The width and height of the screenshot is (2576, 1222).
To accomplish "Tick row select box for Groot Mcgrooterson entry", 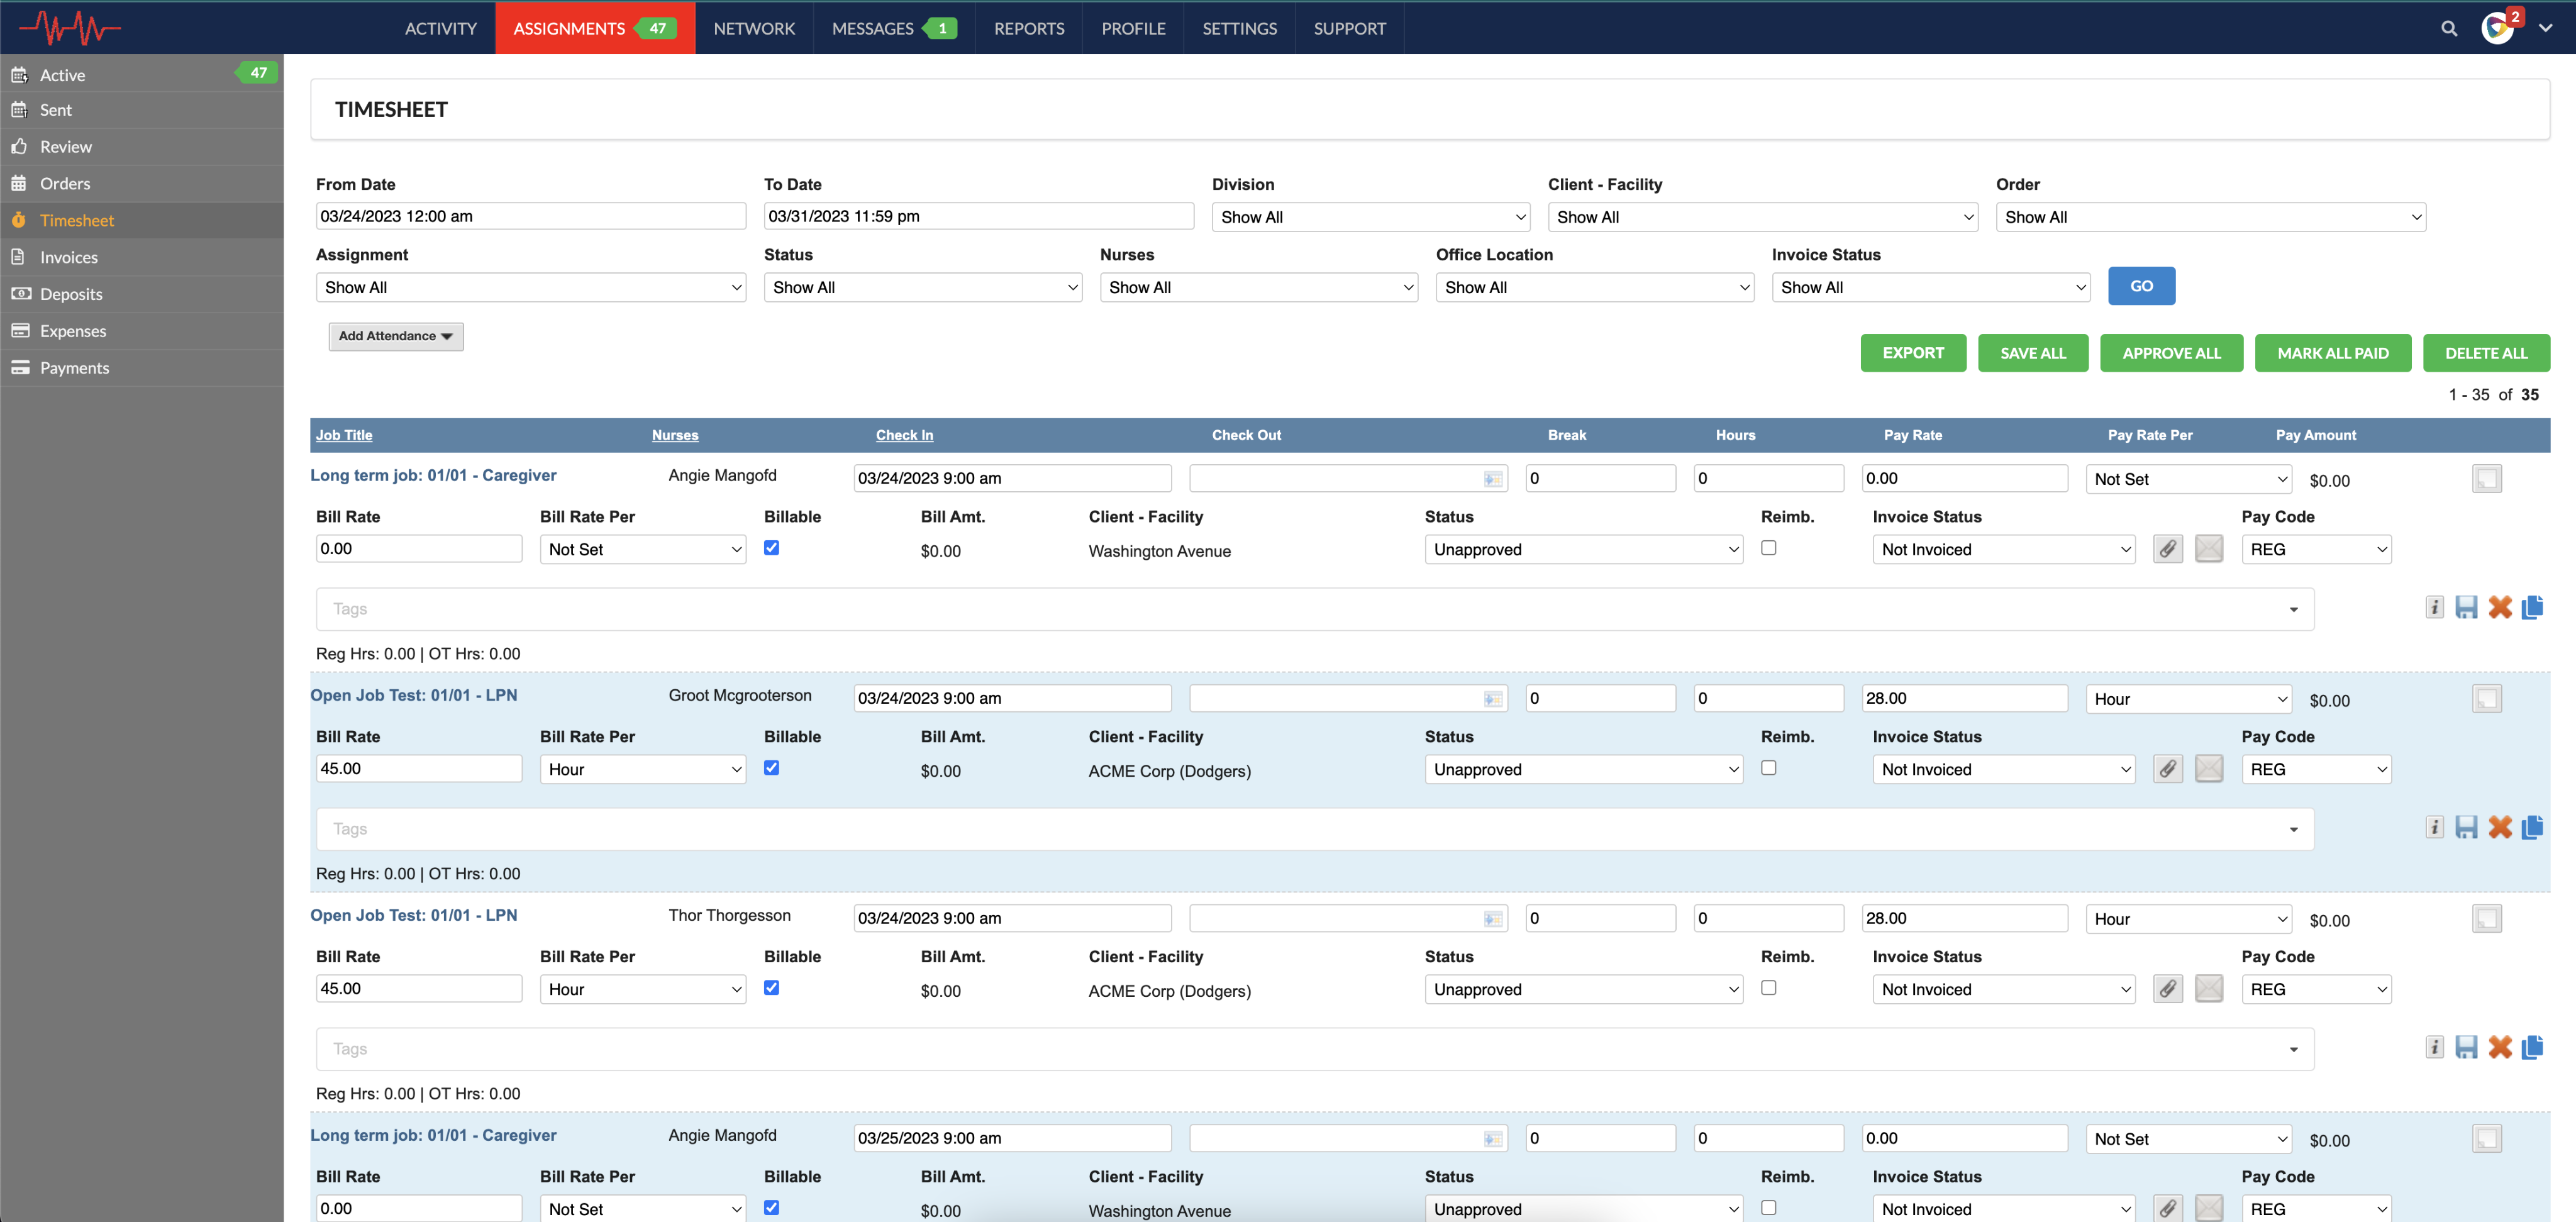I will pyautogui.click(x=2486, y=699).
